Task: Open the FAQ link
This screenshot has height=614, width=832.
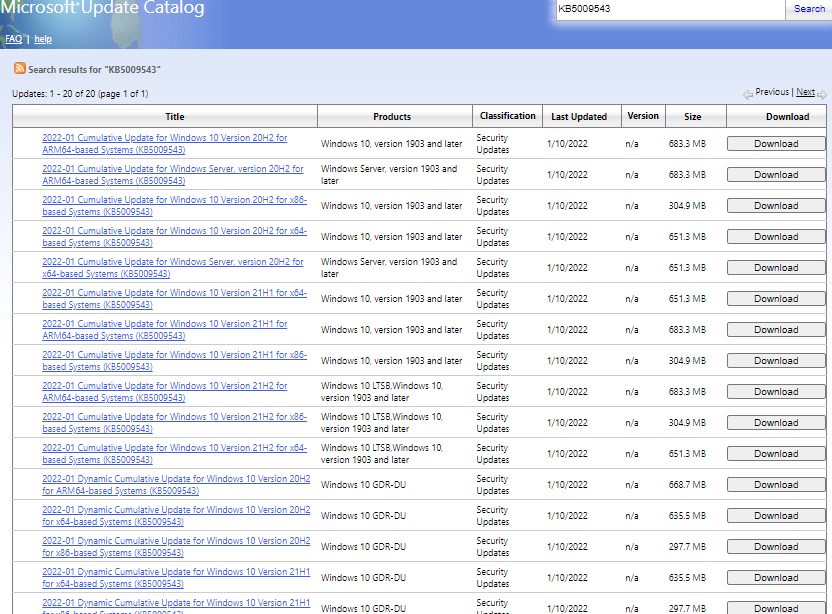Action: pos(13,39)
